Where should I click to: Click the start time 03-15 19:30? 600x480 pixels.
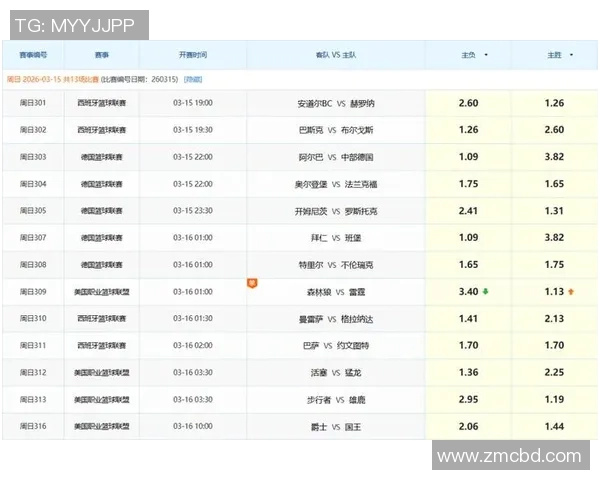point(193,130)
